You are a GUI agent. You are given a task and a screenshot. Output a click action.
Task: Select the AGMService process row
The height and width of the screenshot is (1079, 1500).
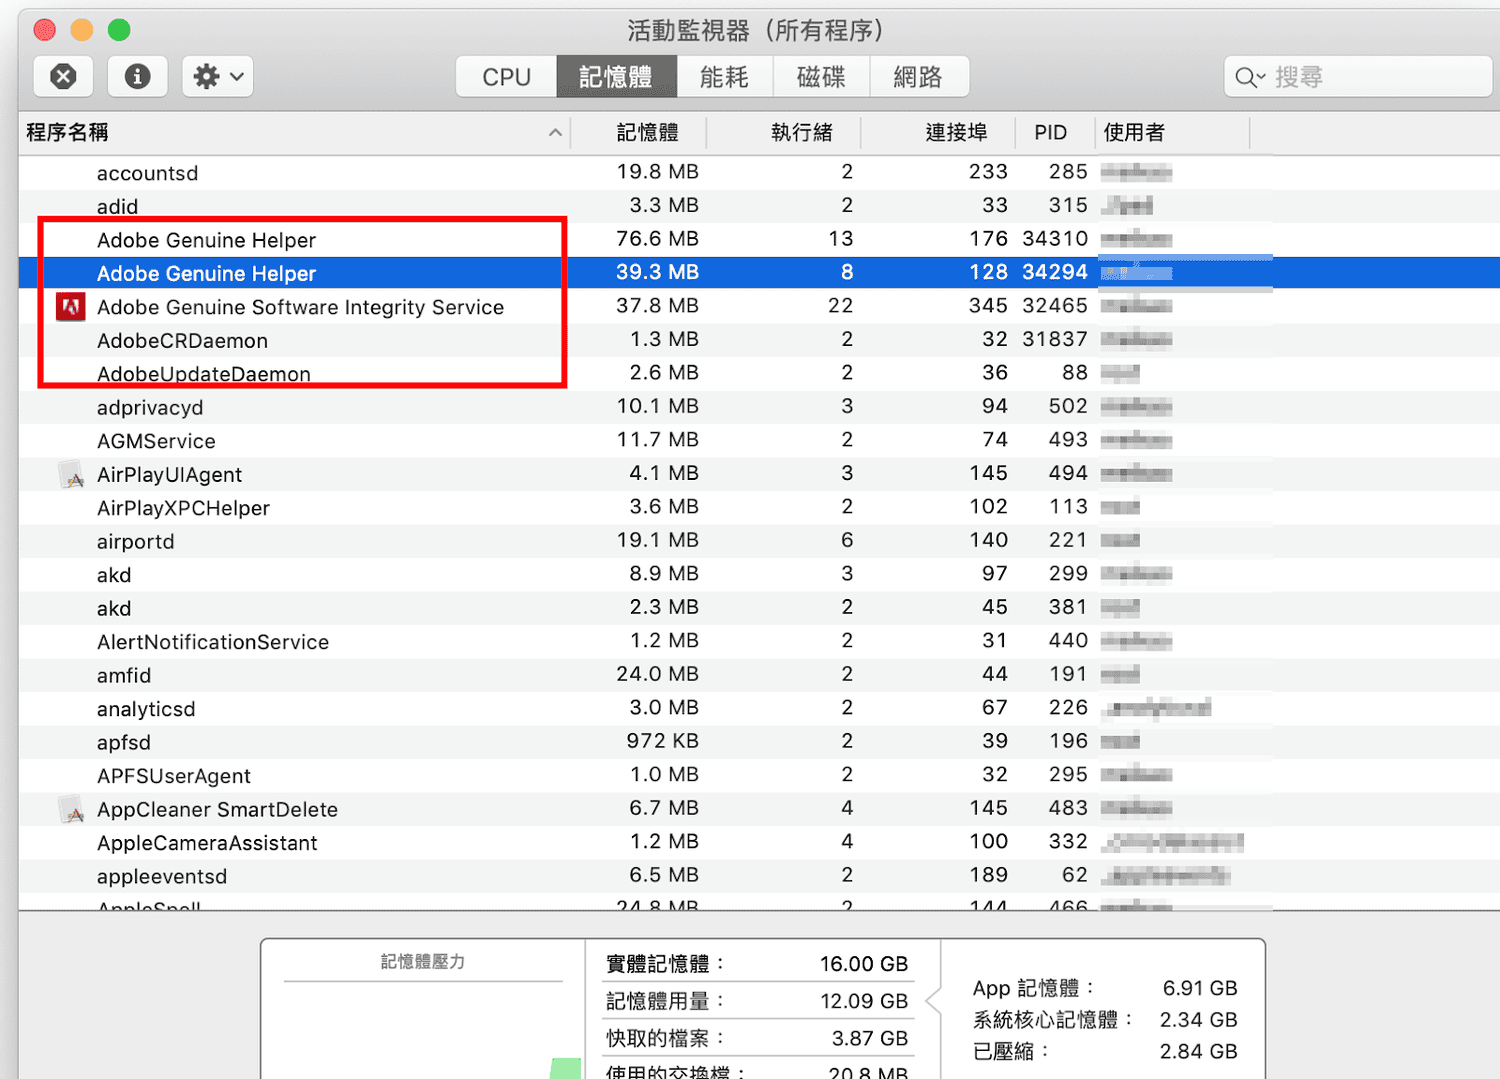pyautogui.click(x=759, y=441)
